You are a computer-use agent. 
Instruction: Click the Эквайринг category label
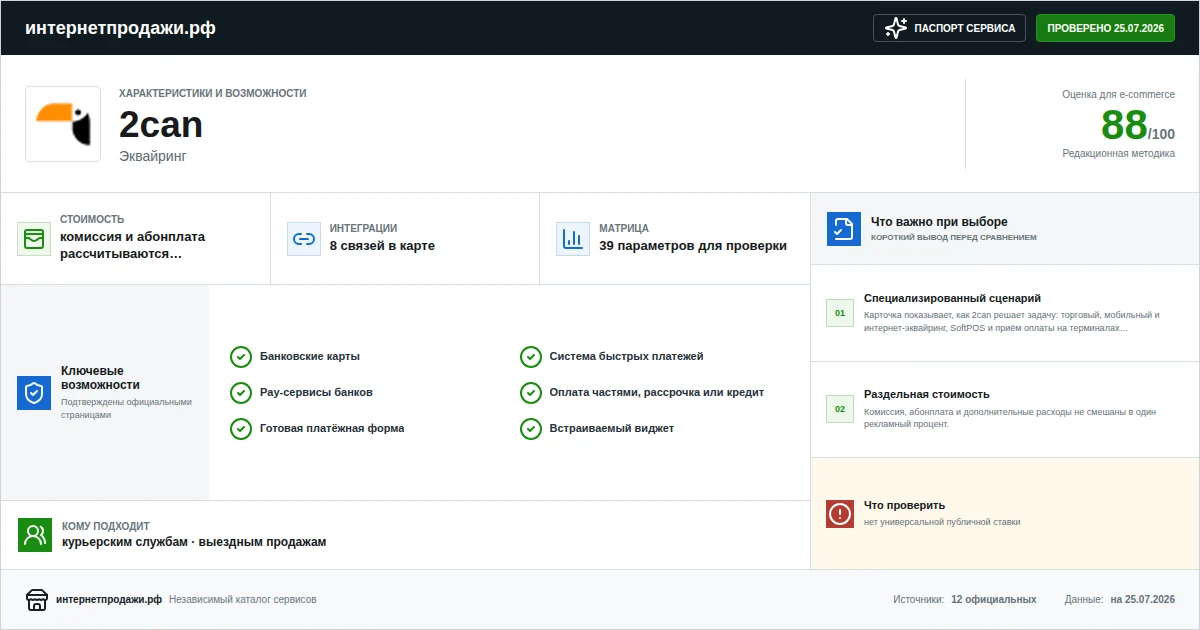153,156
